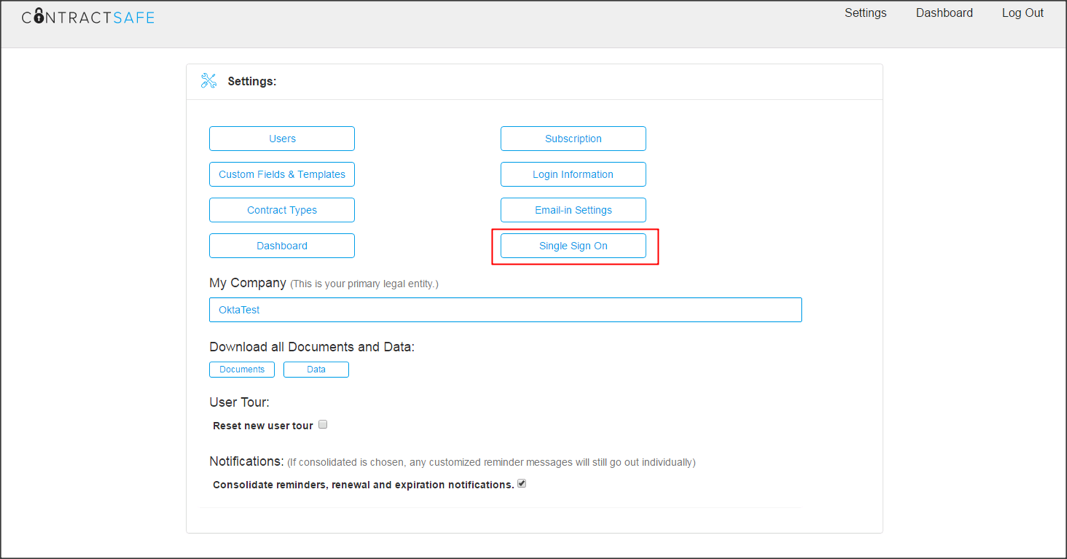Image resolution: width=1067 pixels, height=559 pixels.
Task: Select the Contract Types button
Action: tap(282, 210)
